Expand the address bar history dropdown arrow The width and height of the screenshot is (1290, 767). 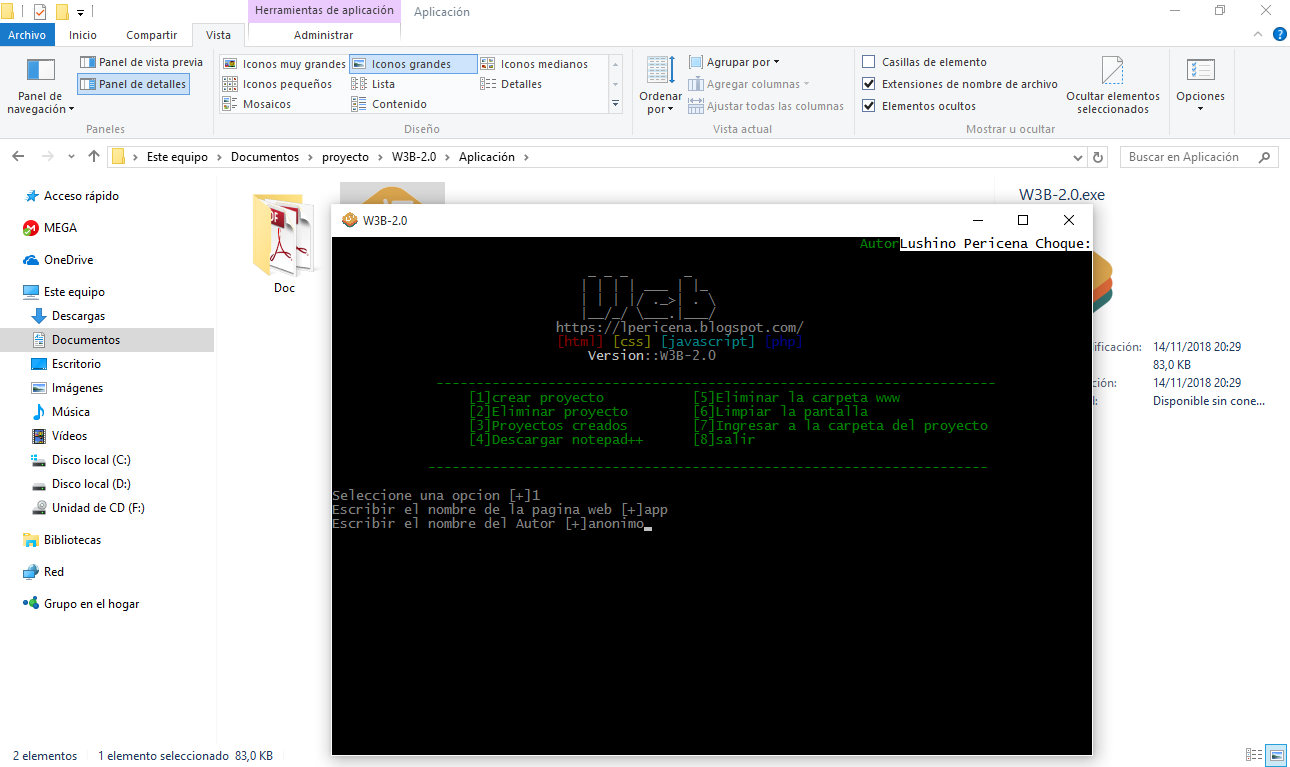[1077, 157]
